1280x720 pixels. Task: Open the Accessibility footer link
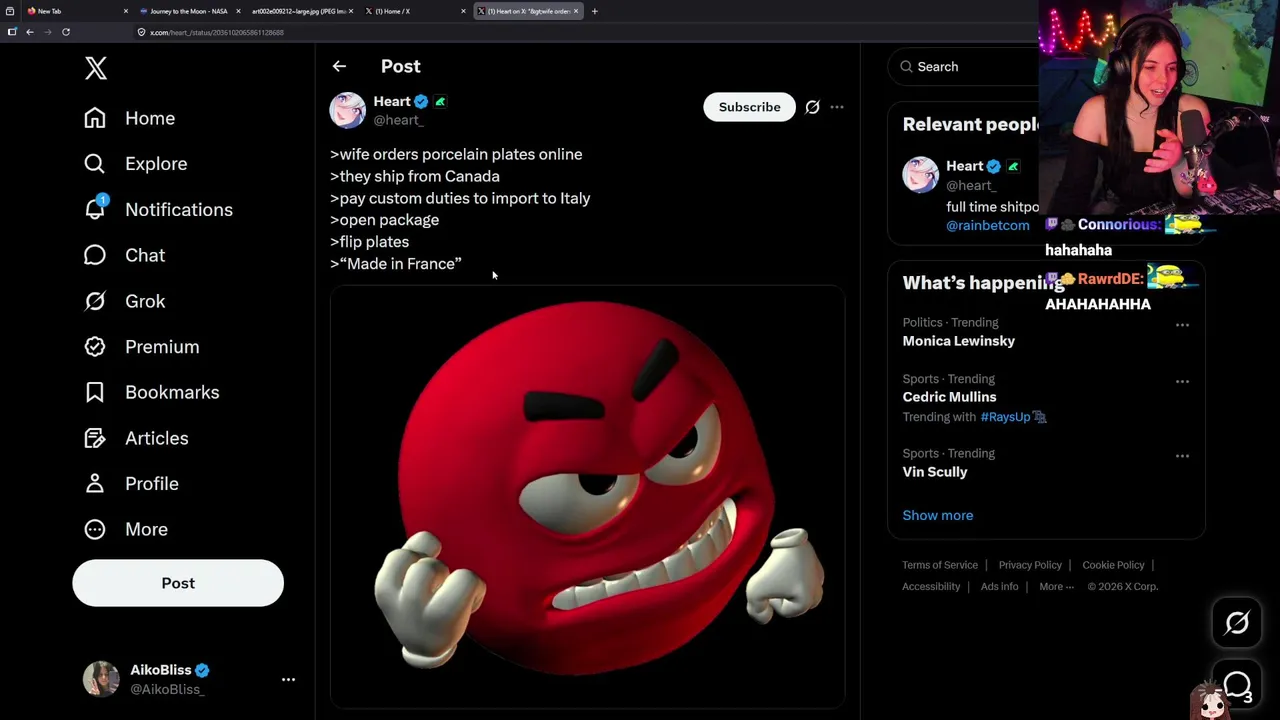pyautogui.click(x=931, y=587)
